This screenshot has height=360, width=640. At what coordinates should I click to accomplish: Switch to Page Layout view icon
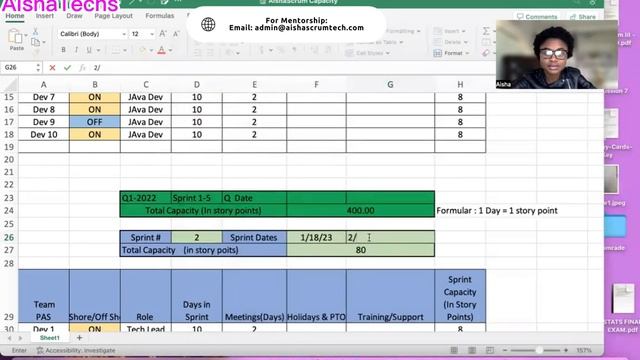472,350
